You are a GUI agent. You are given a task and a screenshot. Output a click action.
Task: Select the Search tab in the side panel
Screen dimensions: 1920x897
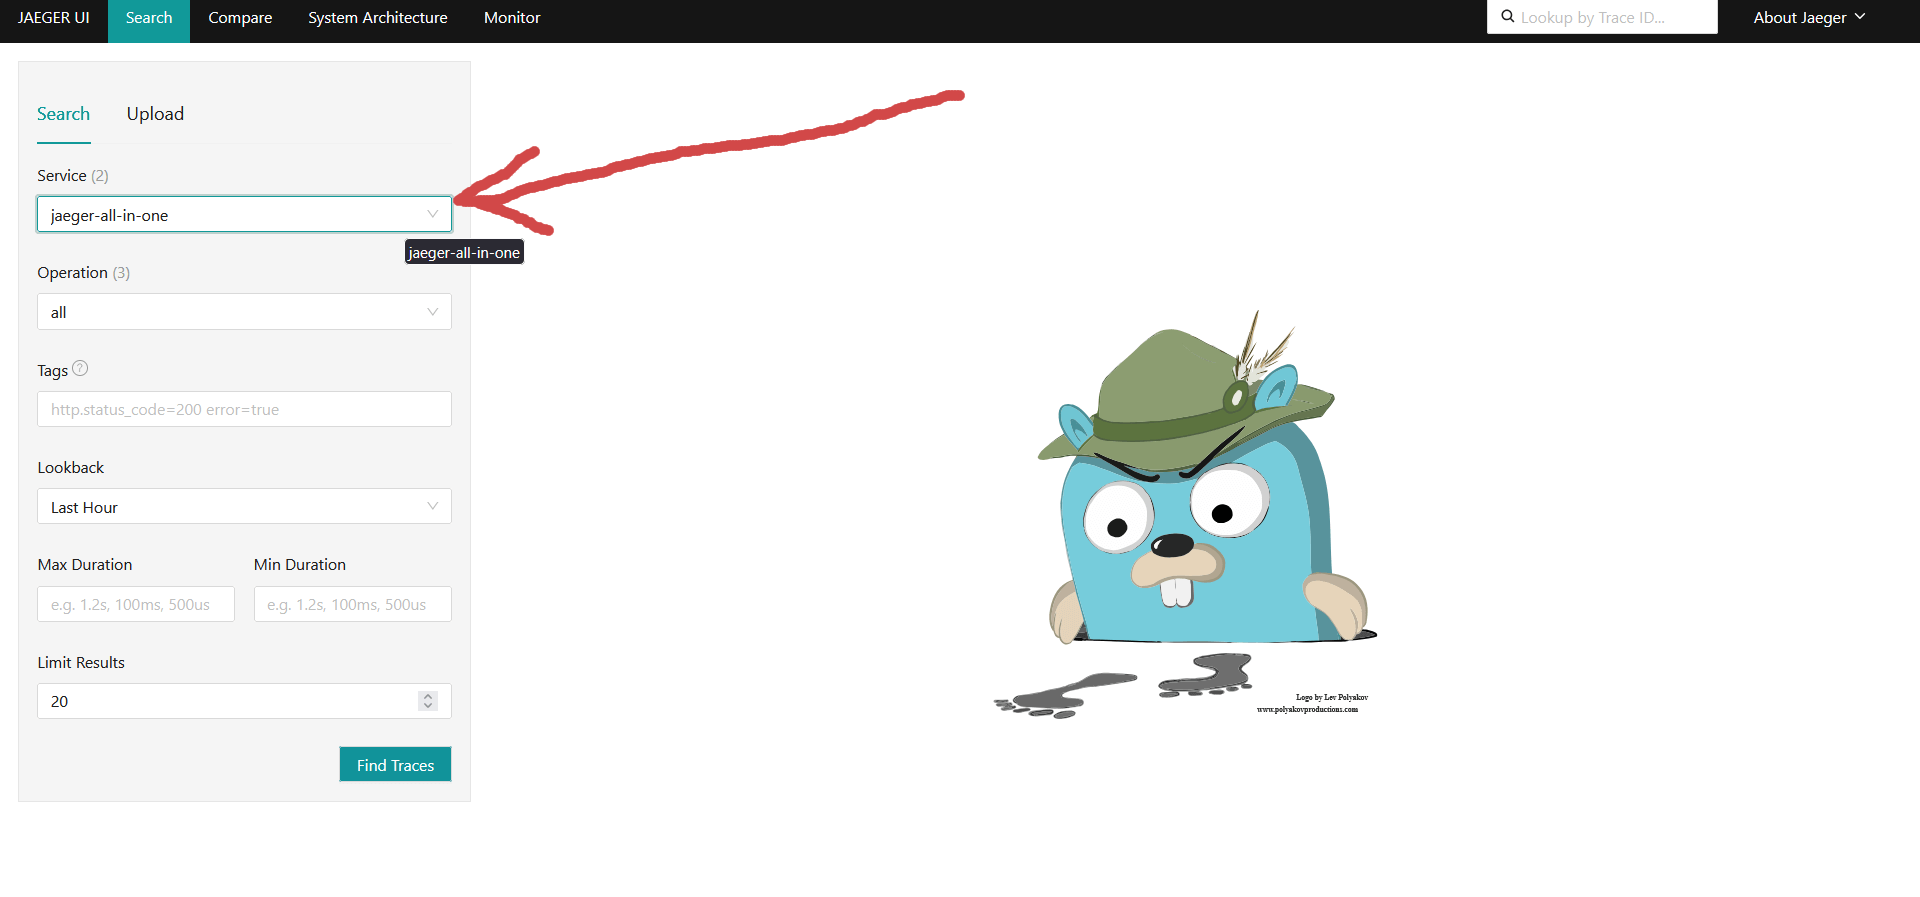coord(64,114)
